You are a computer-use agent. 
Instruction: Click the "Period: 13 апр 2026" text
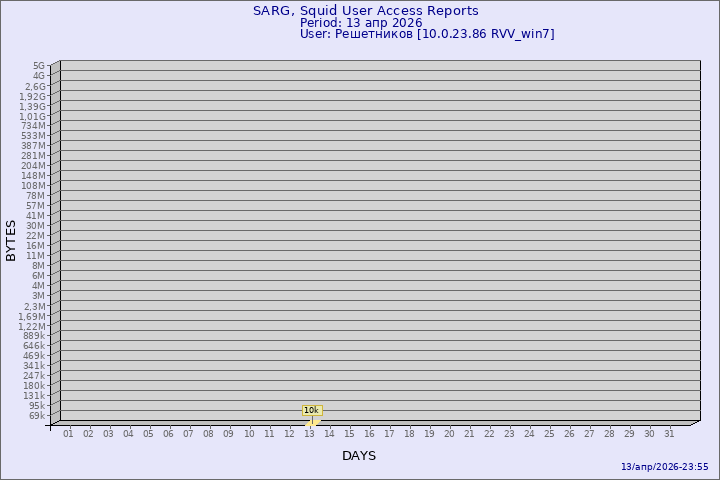click(361, 22)
